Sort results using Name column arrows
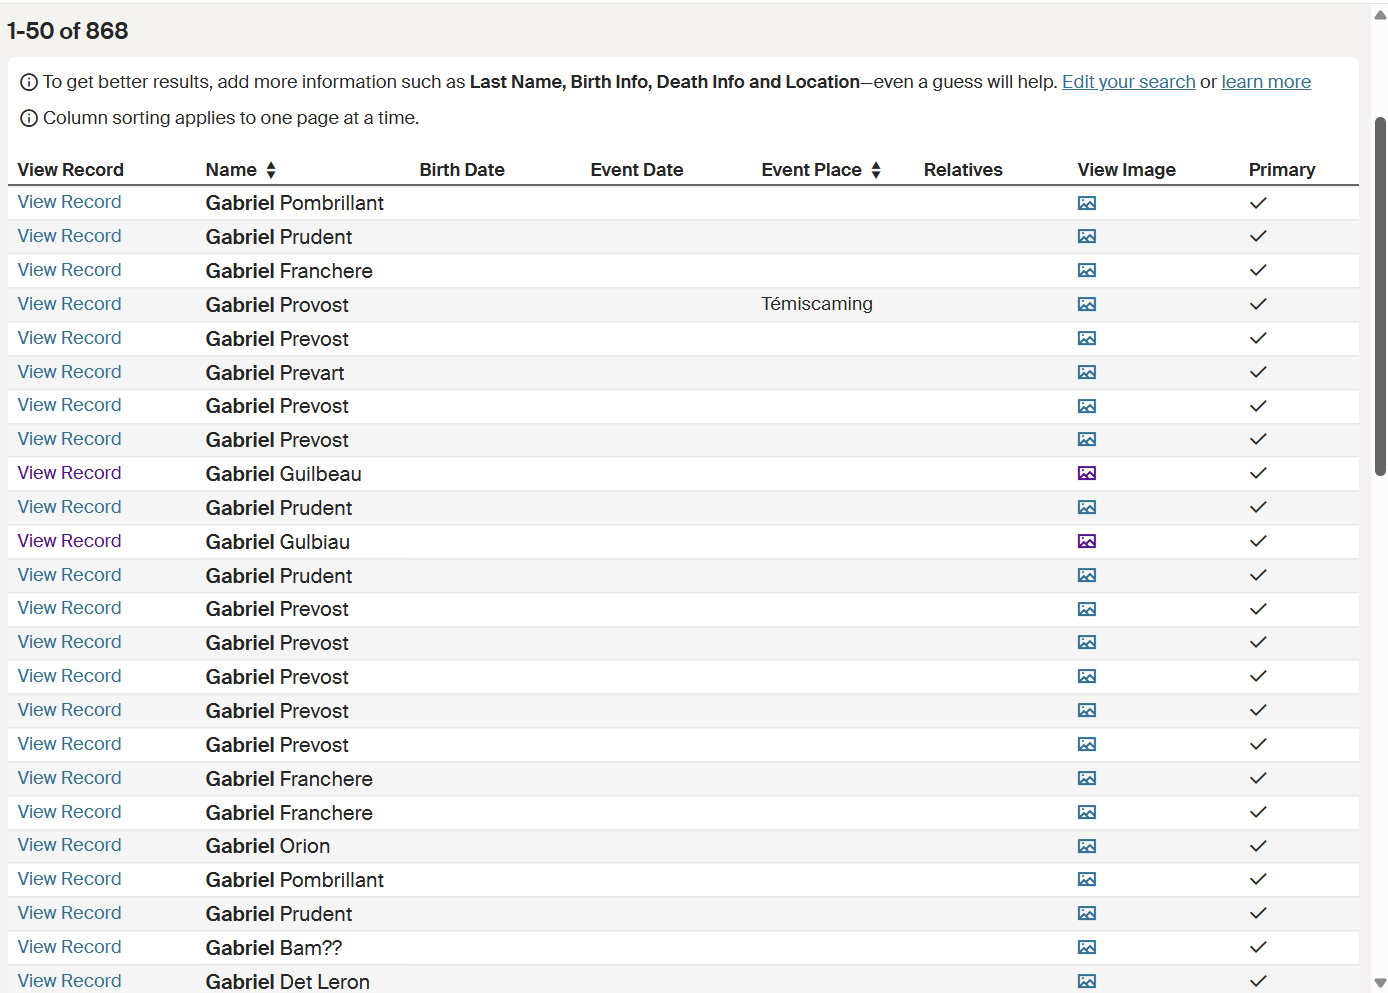Viewport: 1388px width, 993px height. coord(270,169)
